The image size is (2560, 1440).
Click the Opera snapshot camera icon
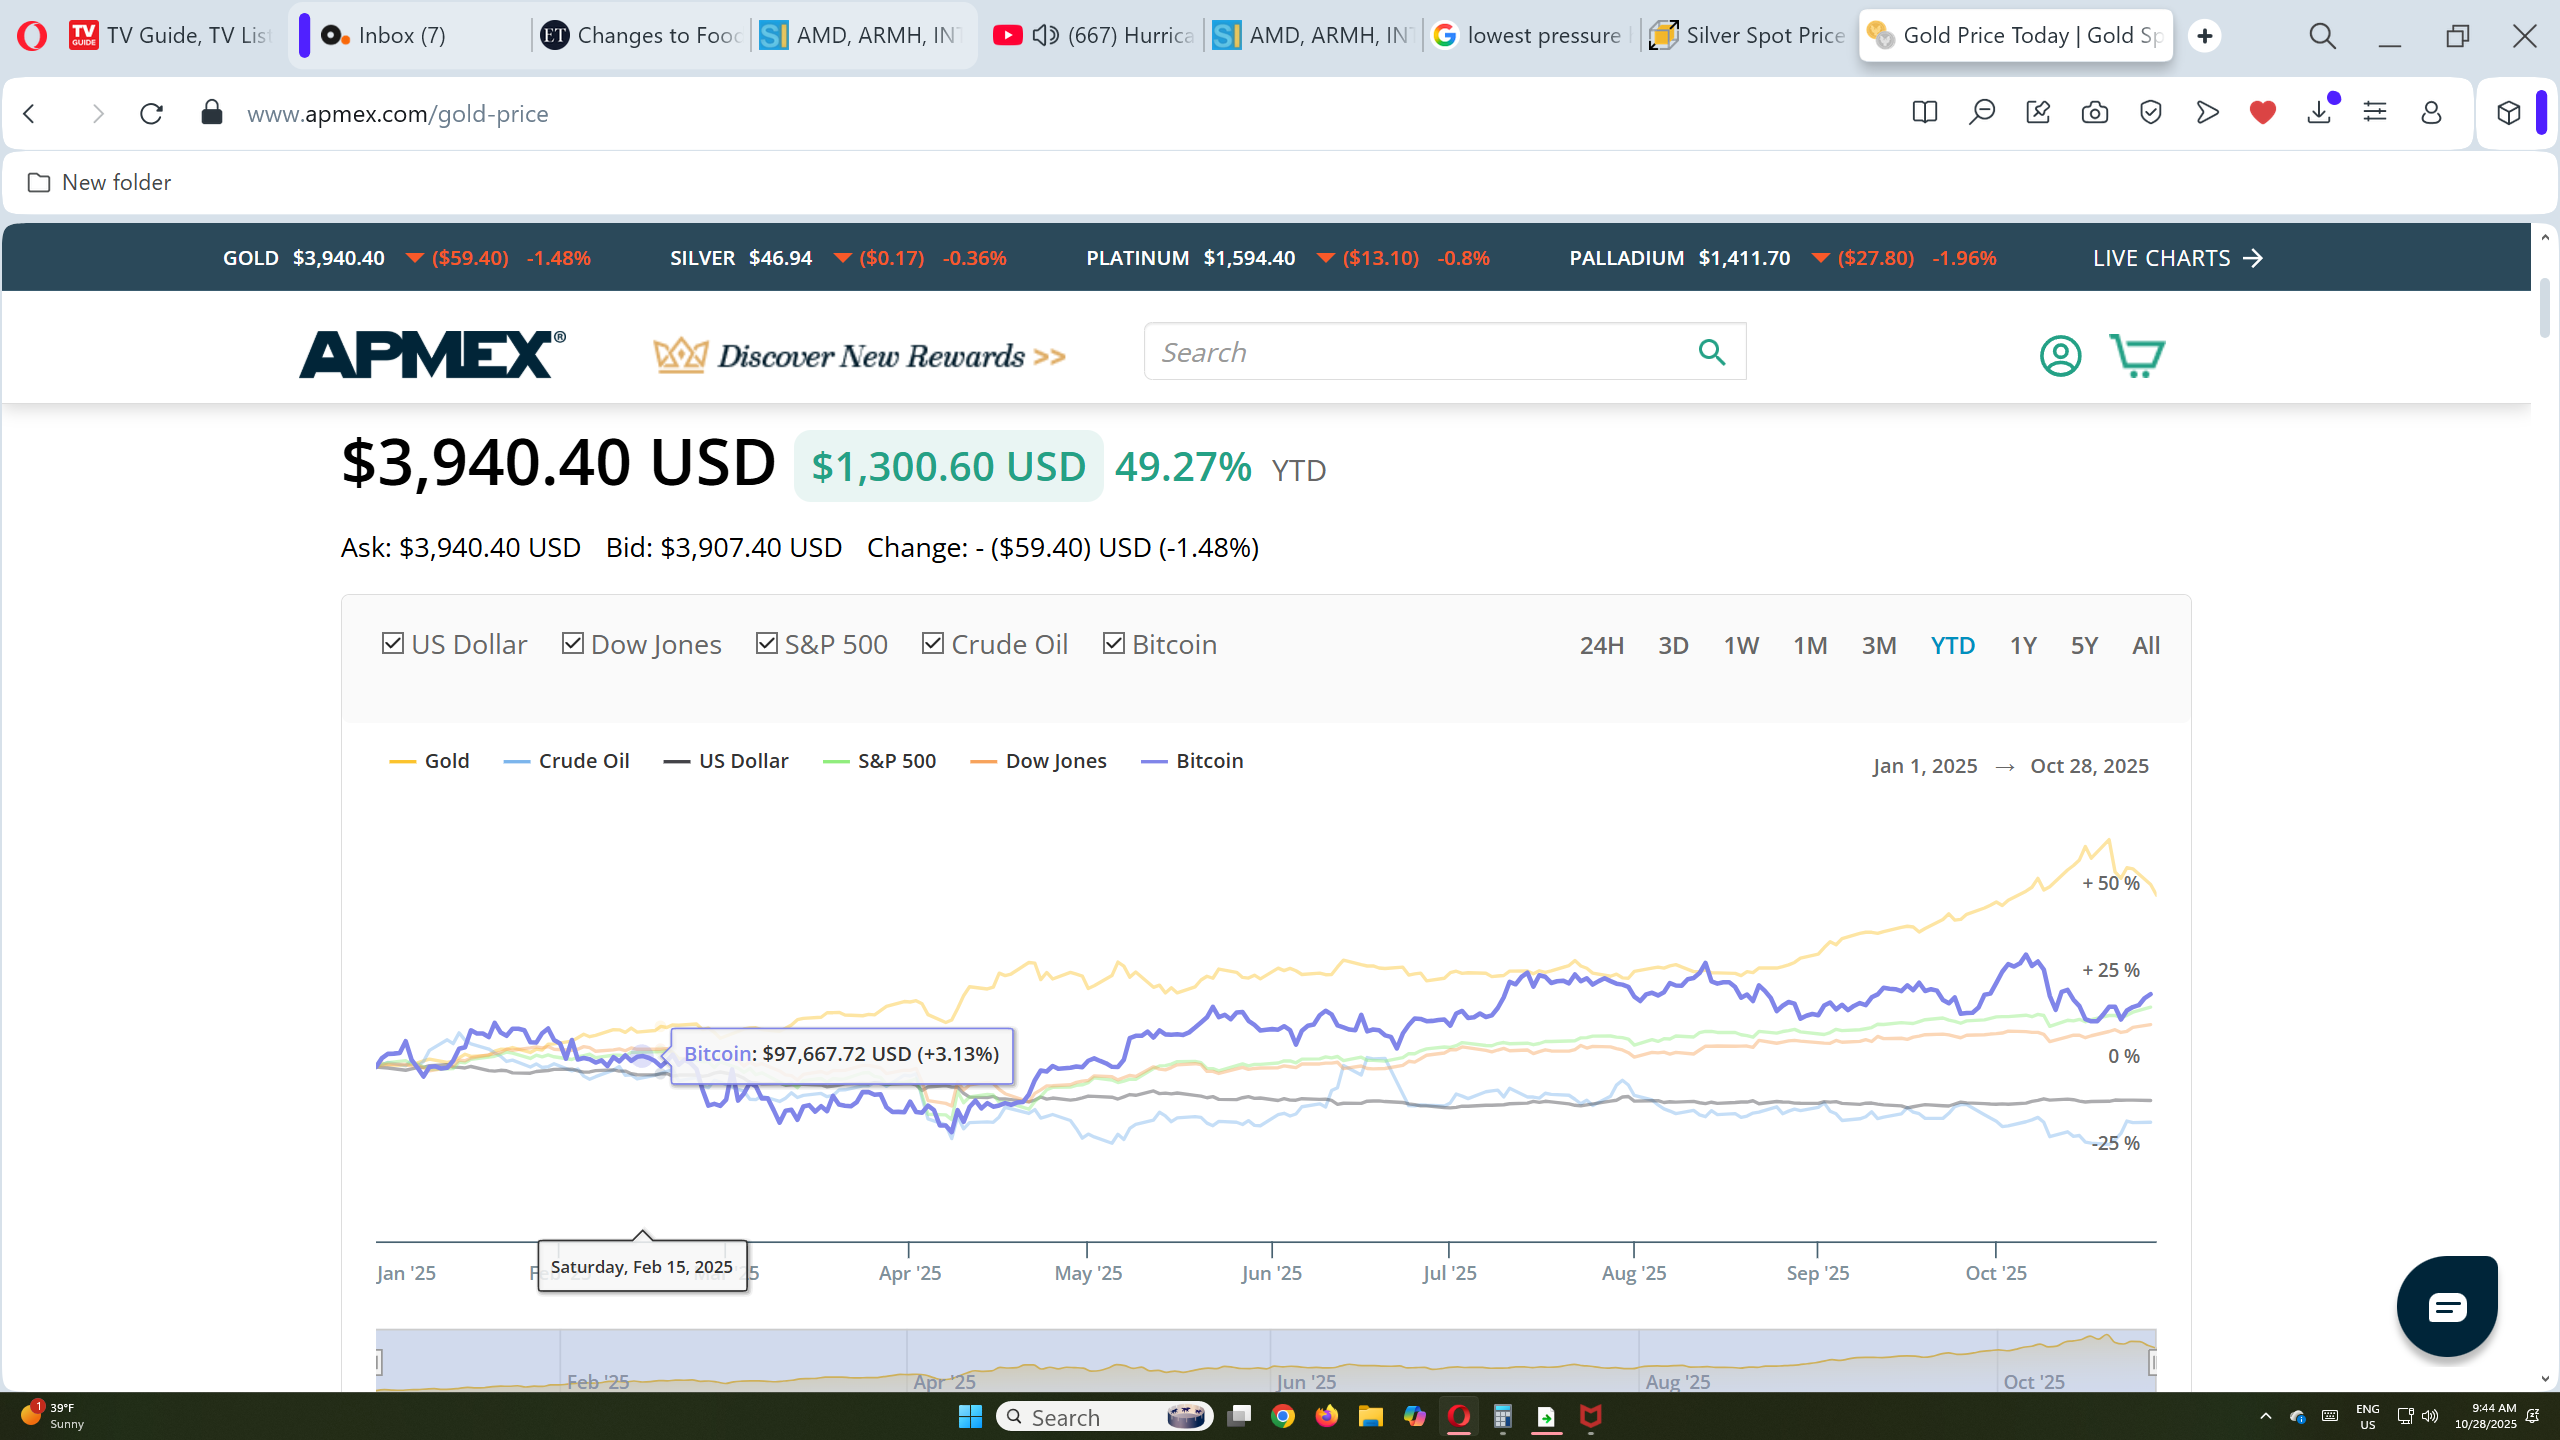tap(2094, 113)
